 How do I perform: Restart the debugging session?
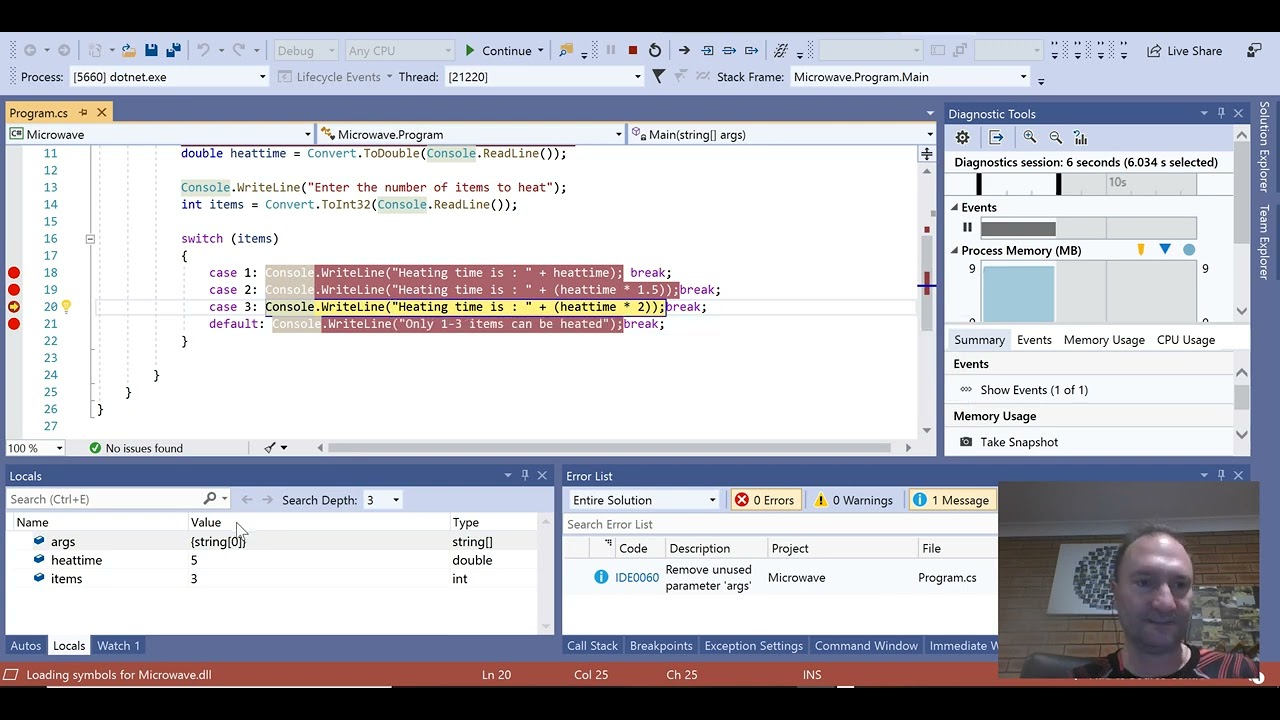(655, 51)
